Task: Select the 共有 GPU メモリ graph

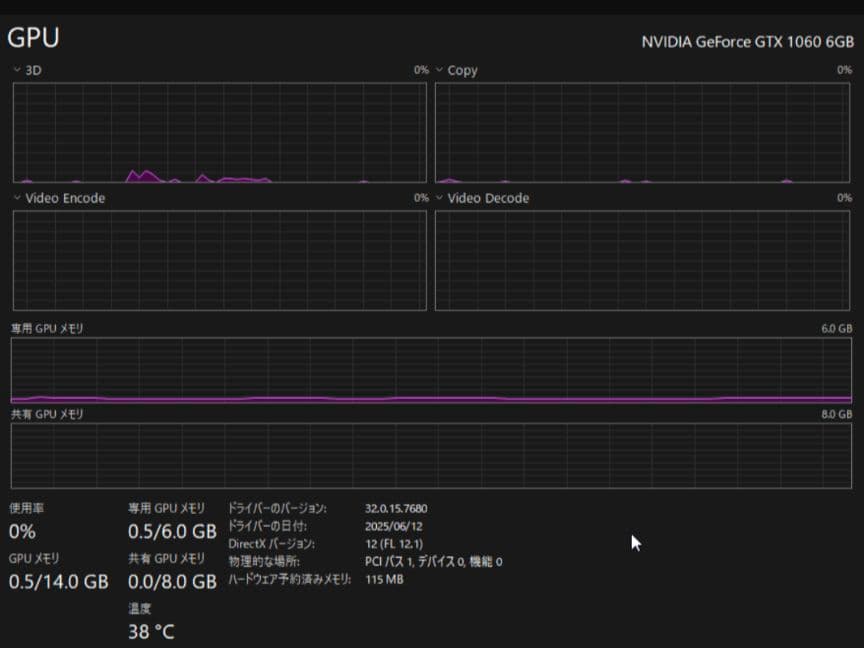Action: (x=430, y=455)
